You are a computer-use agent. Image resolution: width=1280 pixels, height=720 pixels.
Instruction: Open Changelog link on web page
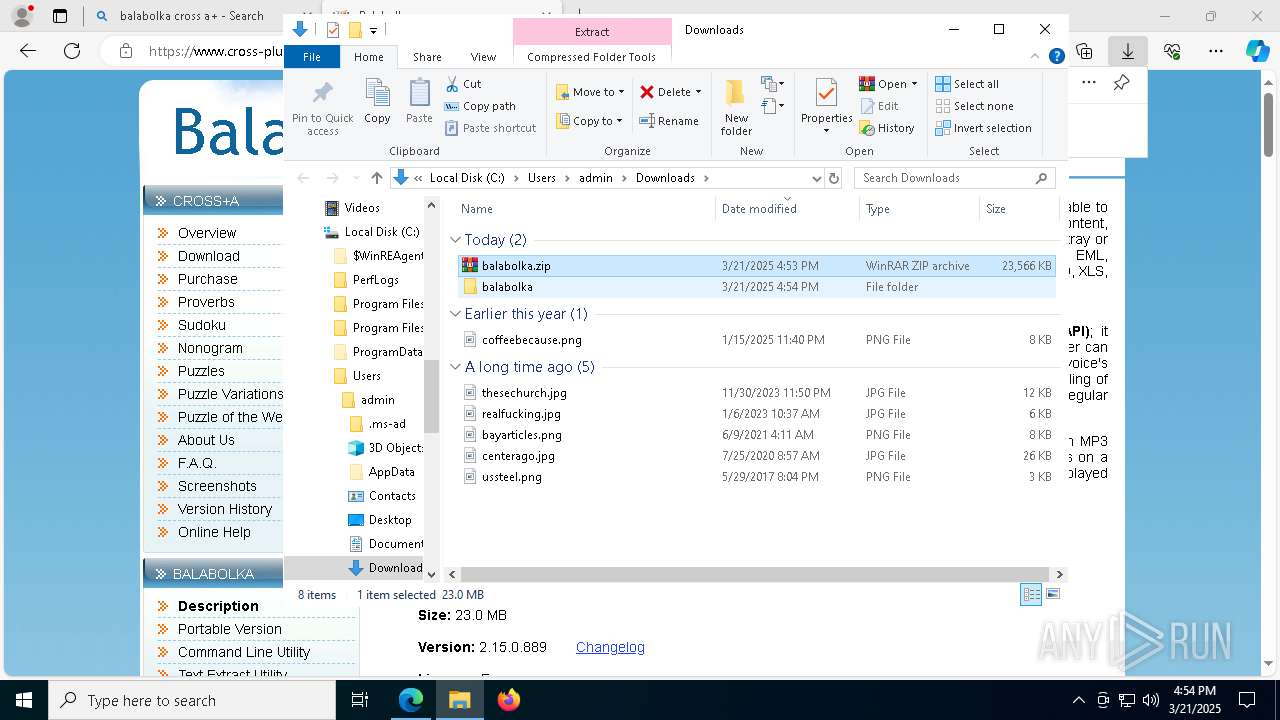click(610, 647)
